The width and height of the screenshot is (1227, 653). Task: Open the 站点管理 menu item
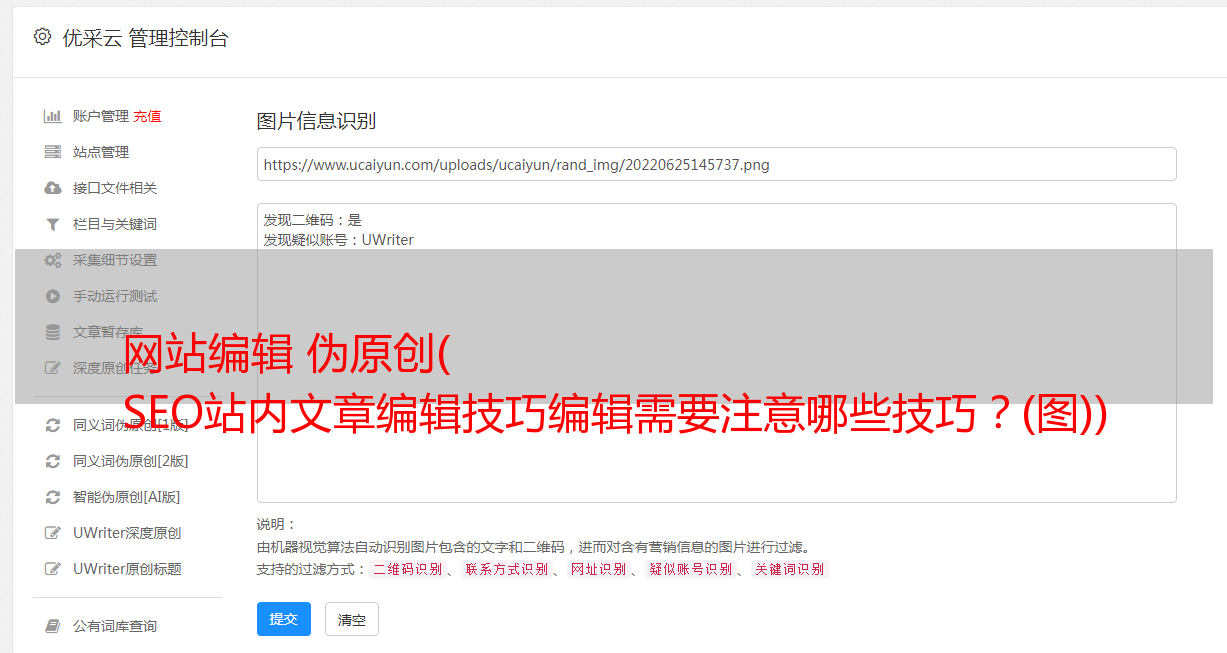[x=101, y=152]
